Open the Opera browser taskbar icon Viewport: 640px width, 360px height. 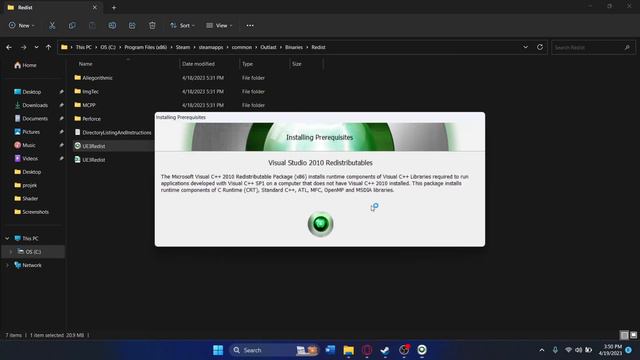point(367,350)
